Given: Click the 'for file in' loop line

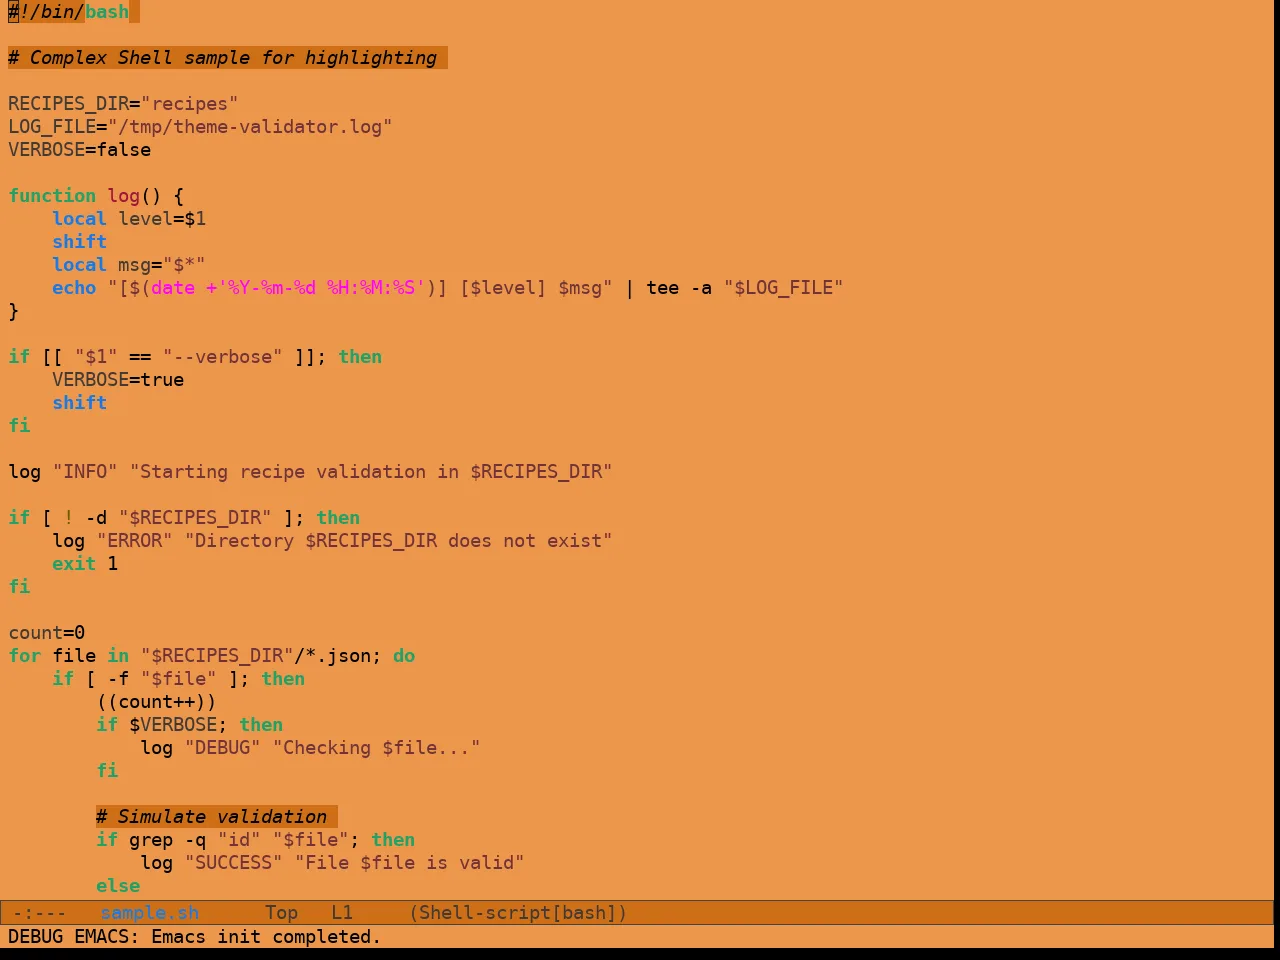Looking at the screenshot, I should tap(212, 656).
